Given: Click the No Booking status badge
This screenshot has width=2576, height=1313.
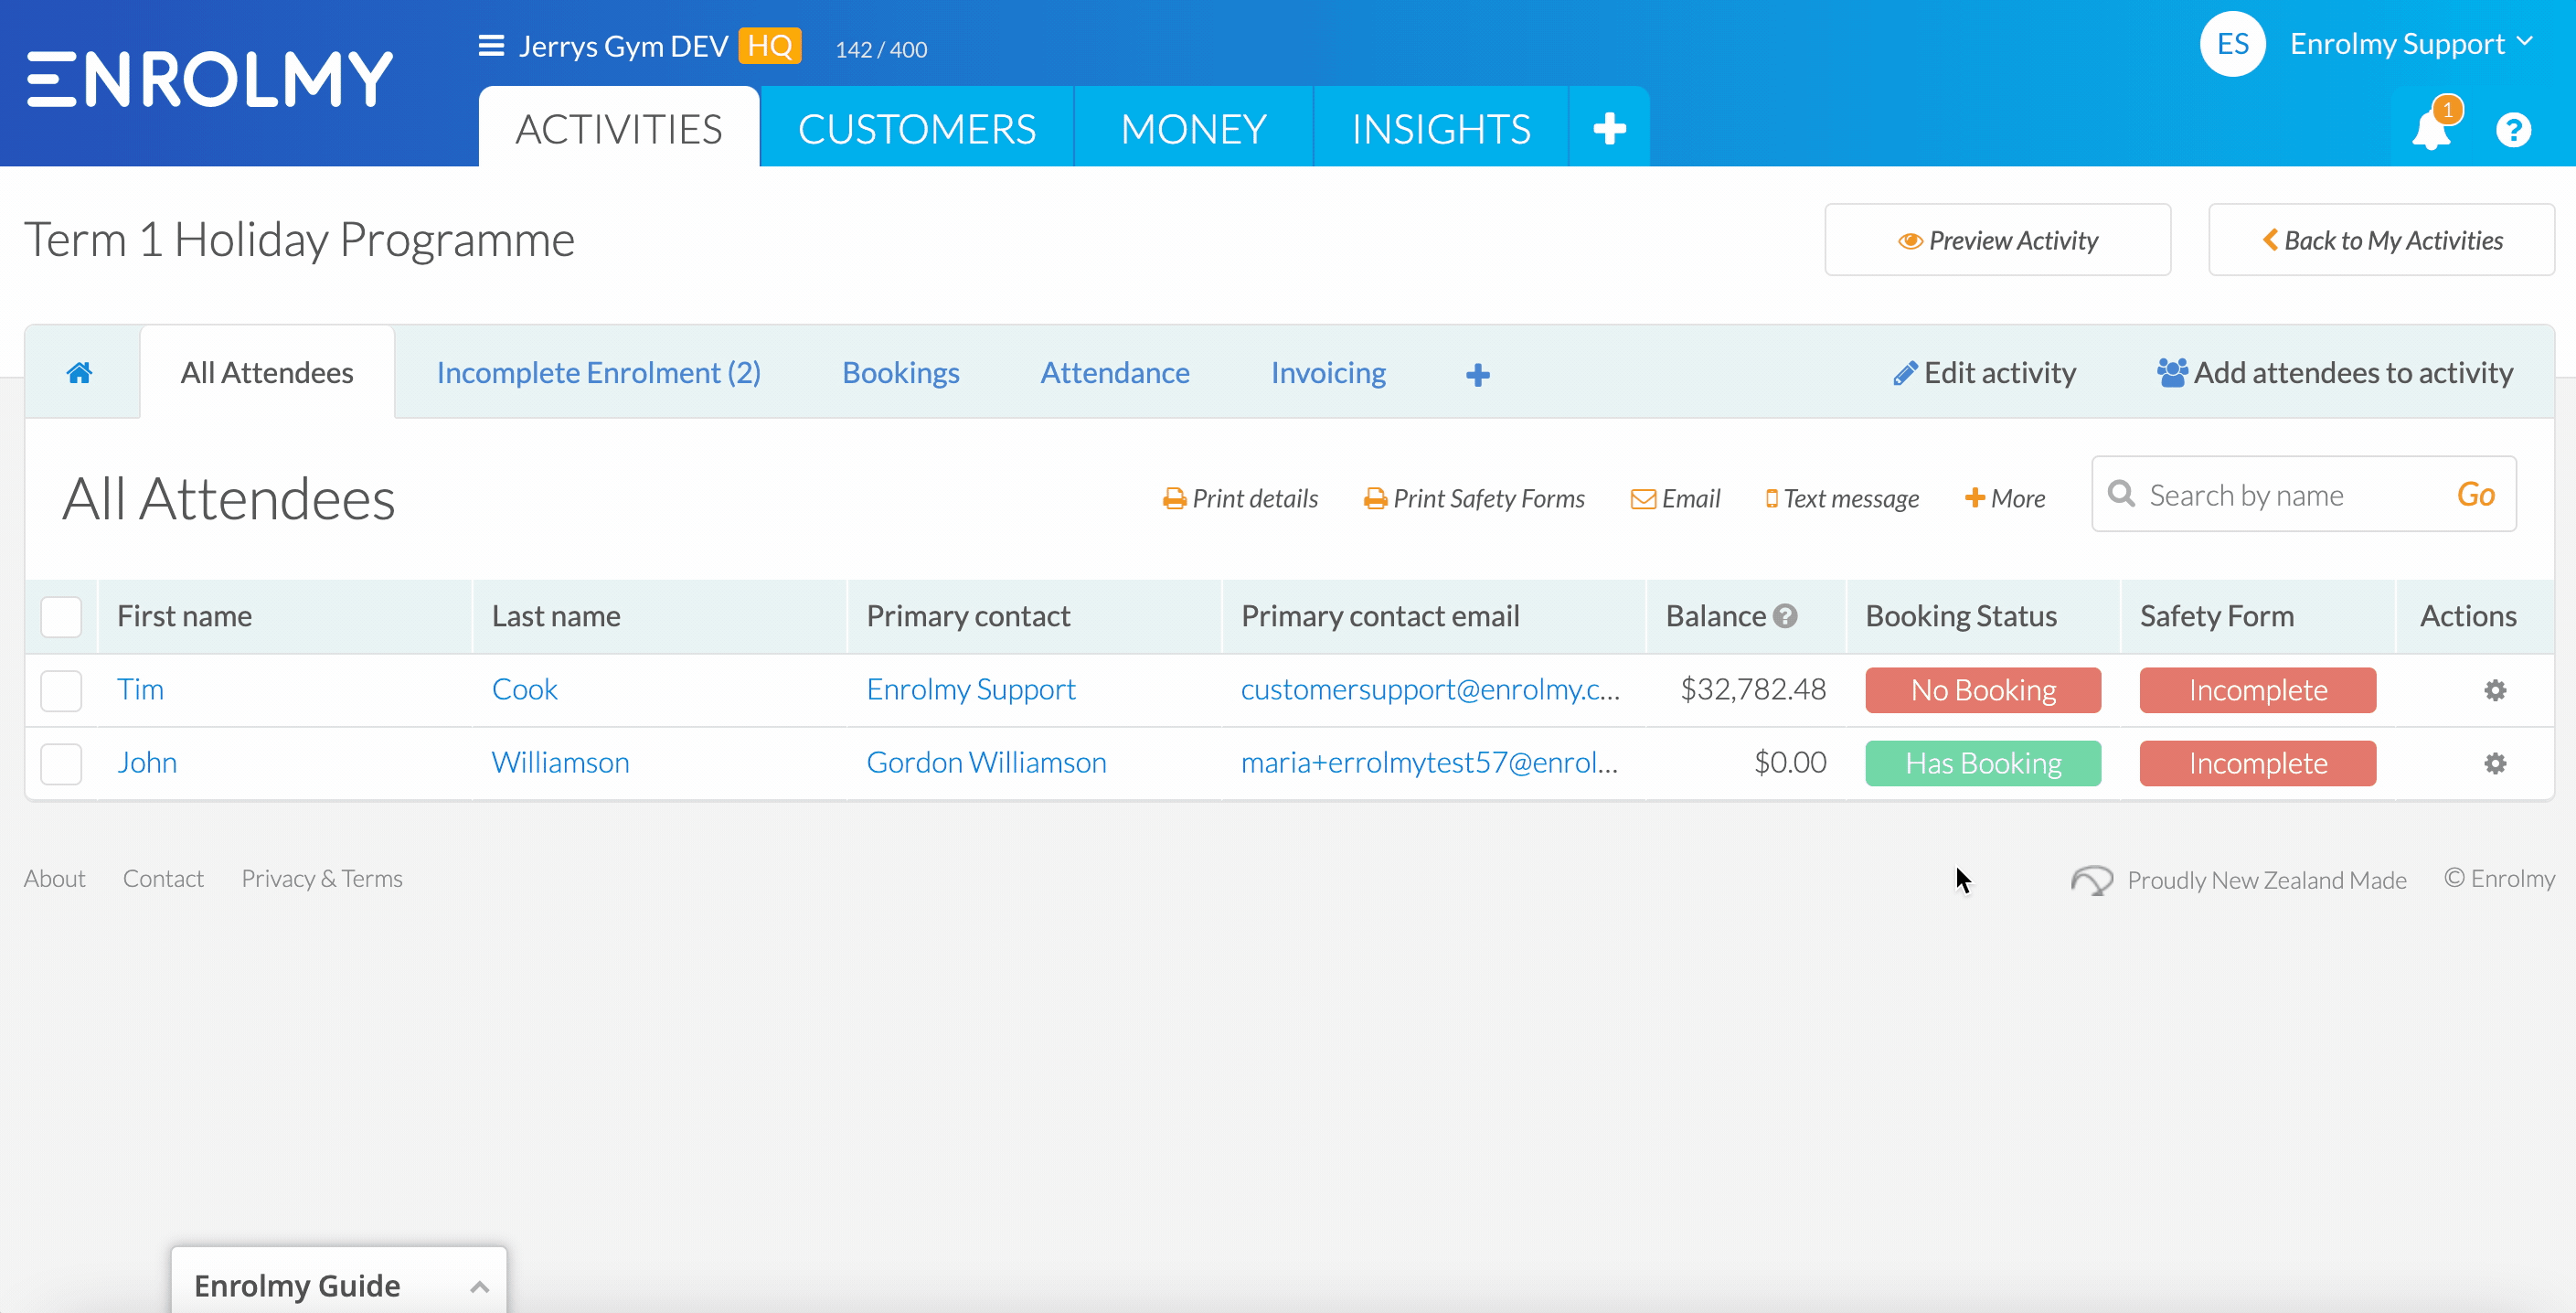Looking at the screenshot, I should pyautogui.click(x=1983, y=690).
